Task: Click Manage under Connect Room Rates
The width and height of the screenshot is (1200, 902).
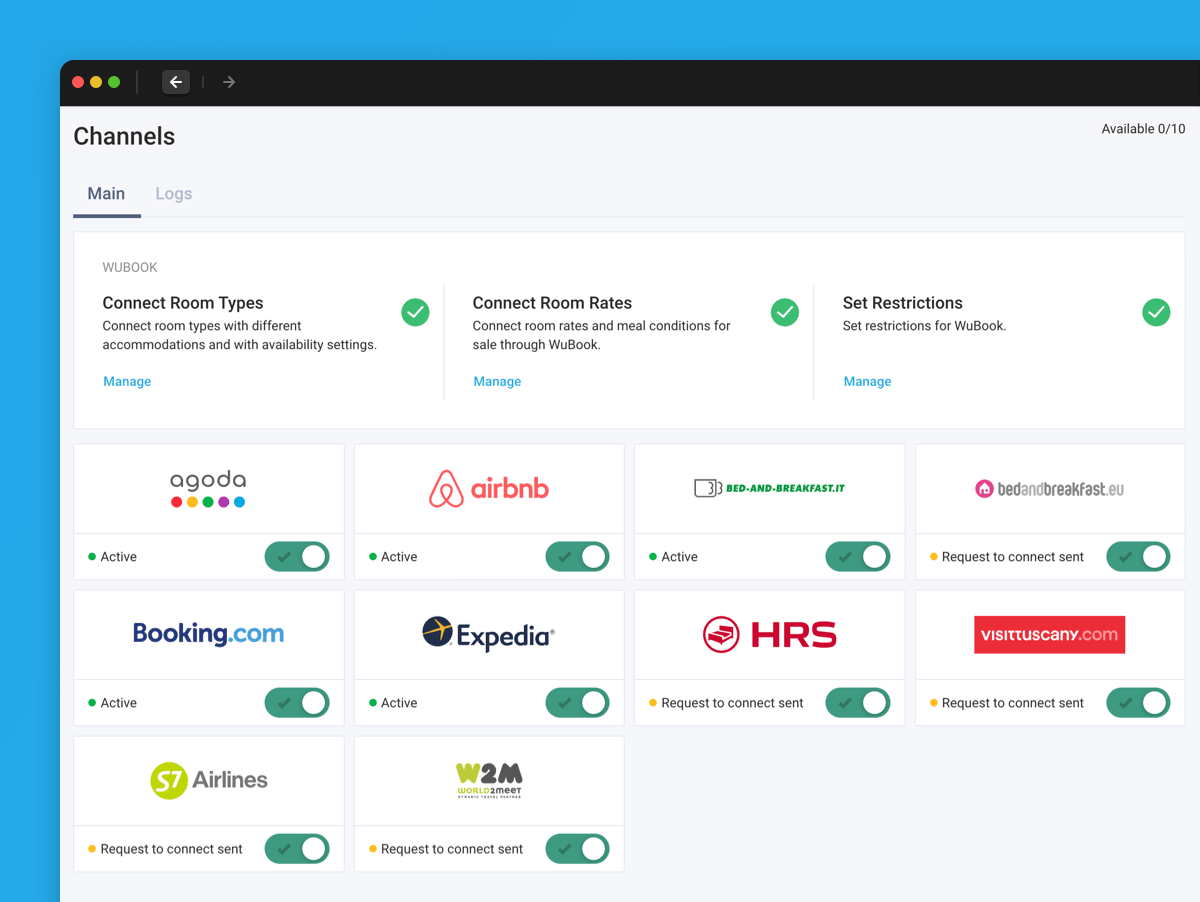Action: click(x=497, y=381)
